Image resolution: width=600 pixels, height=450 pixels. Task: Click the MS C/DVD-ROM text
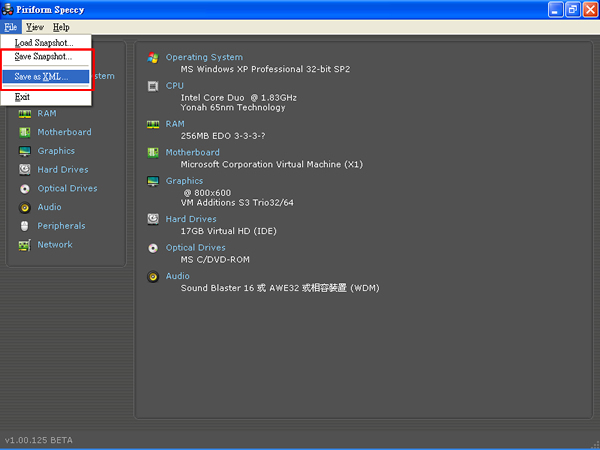tap(215, 260)
